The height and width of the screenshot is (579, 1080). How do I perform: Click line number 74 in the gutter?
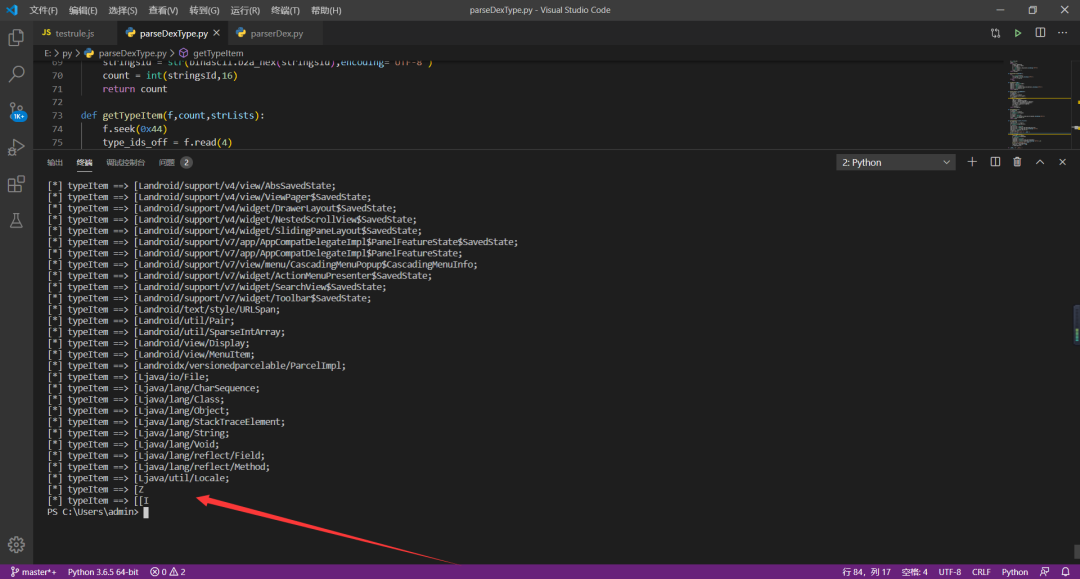pyautogui.click(x=57, y=129)
